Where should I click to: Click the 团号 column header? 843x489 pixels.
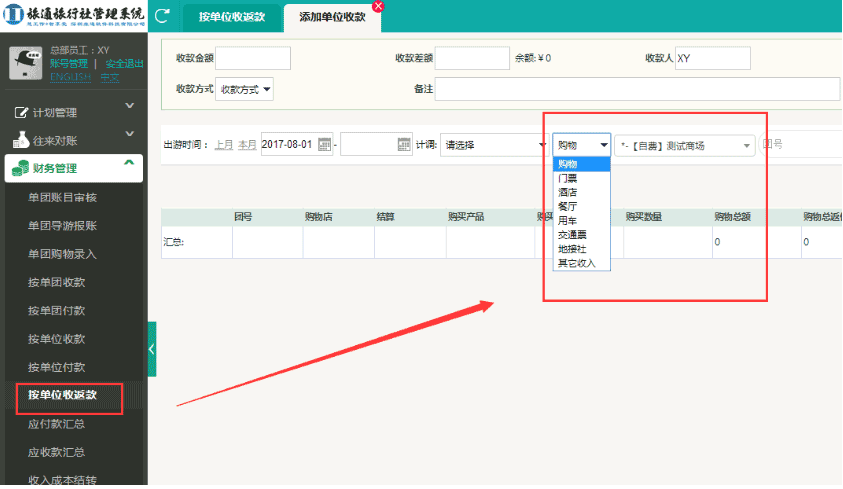243,217
